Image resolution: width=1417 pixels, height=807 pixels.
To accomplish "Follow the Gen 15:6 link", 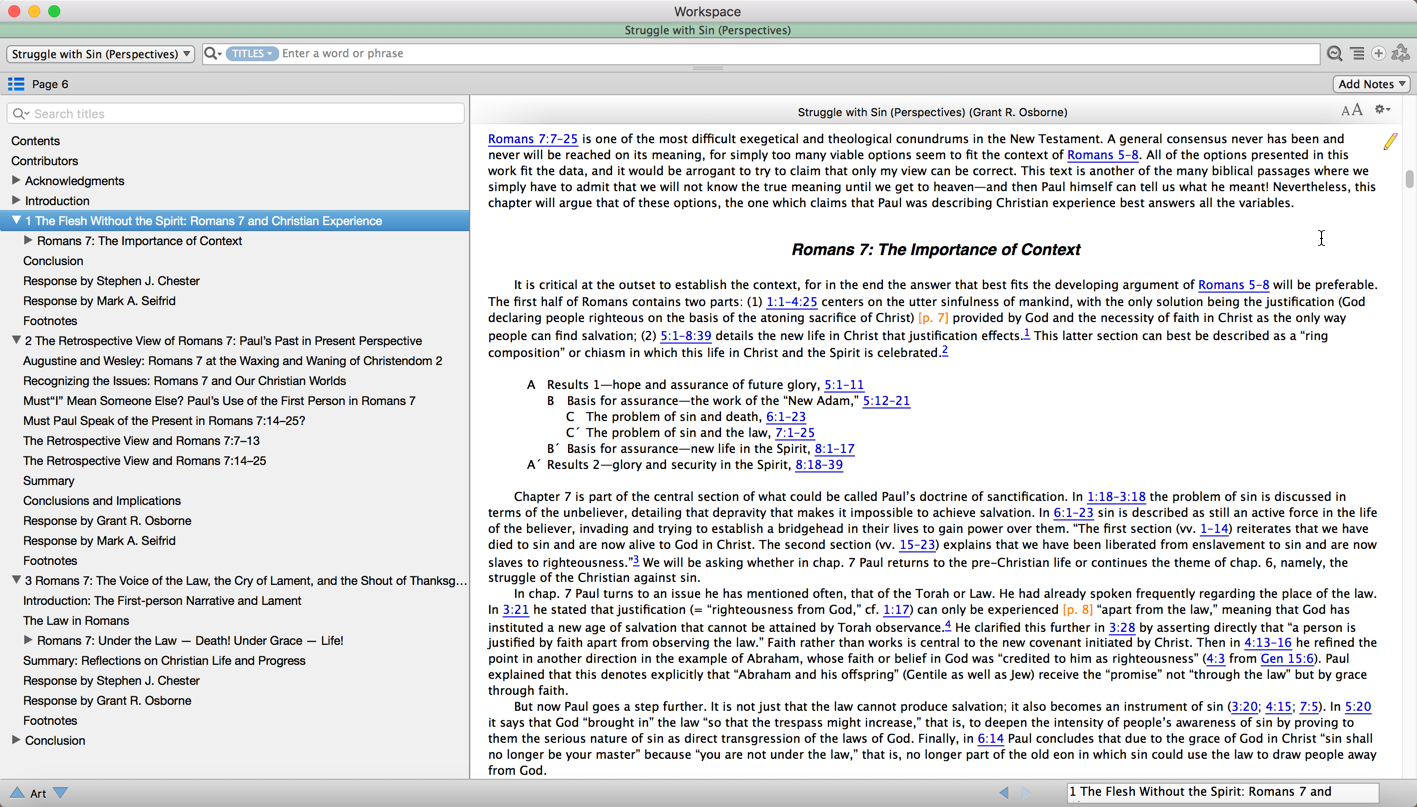I will [1287, 659].
